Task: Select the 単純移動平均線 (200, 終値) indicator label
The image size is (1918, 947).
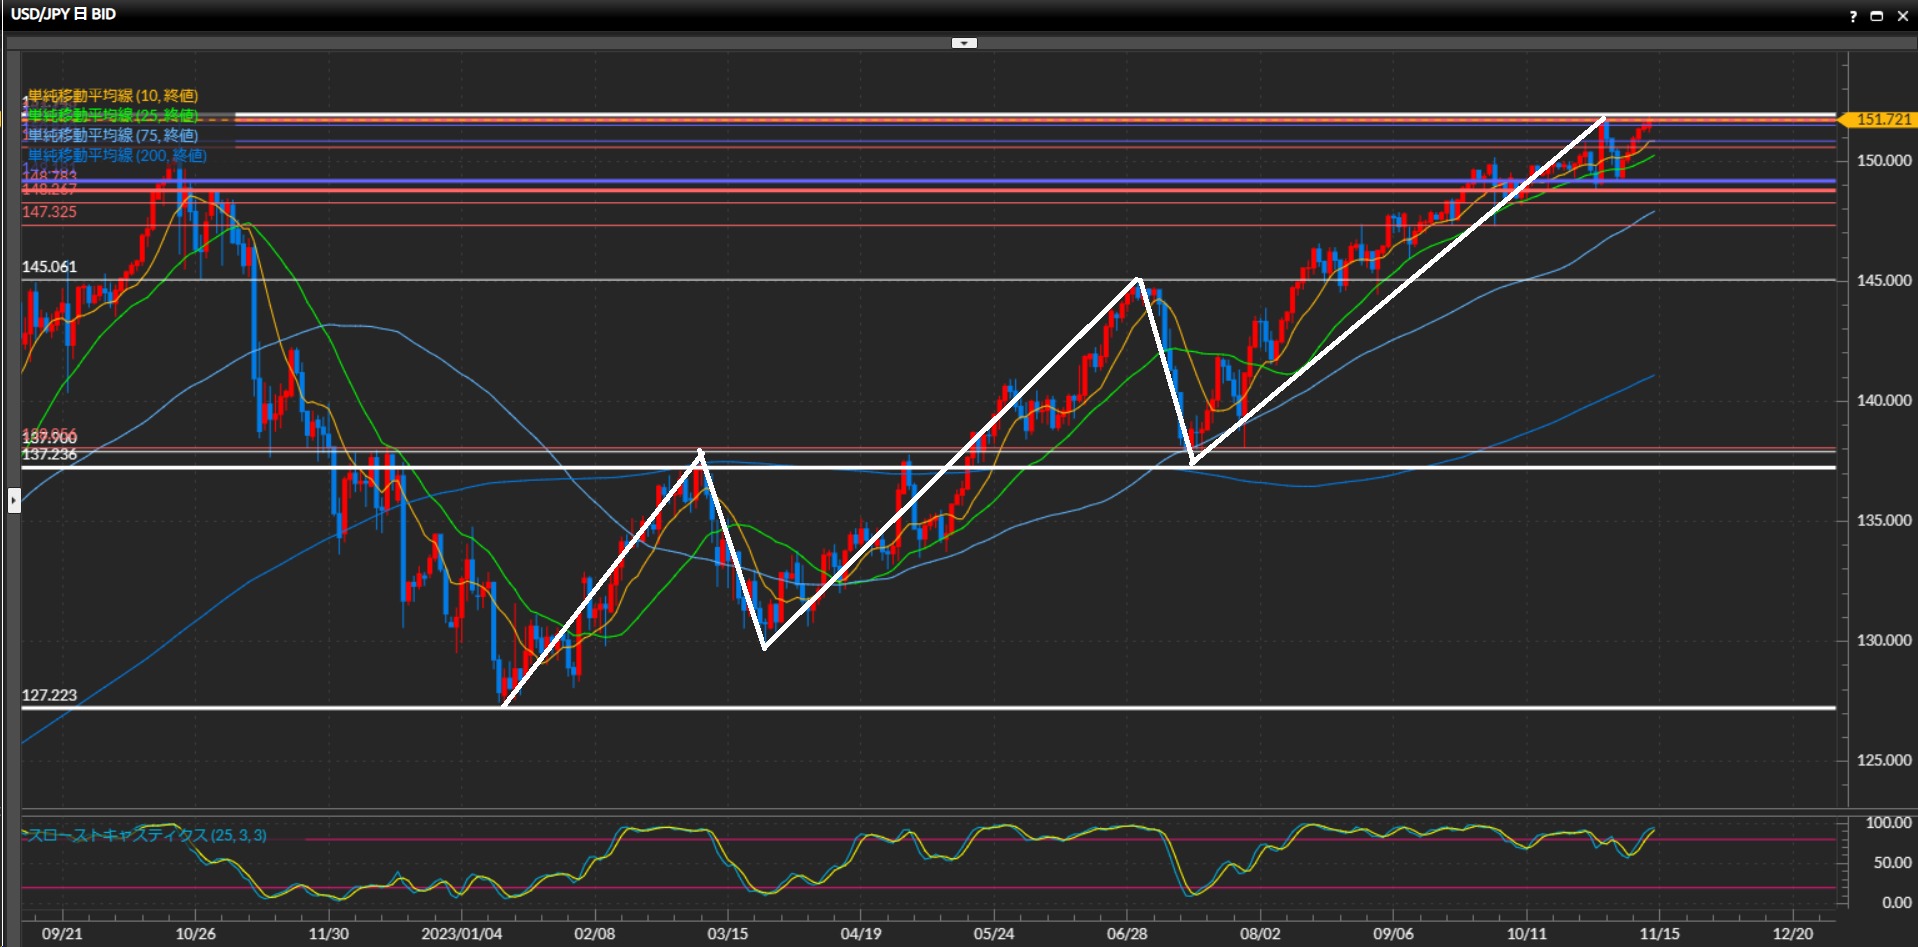Action: point(117,155)
